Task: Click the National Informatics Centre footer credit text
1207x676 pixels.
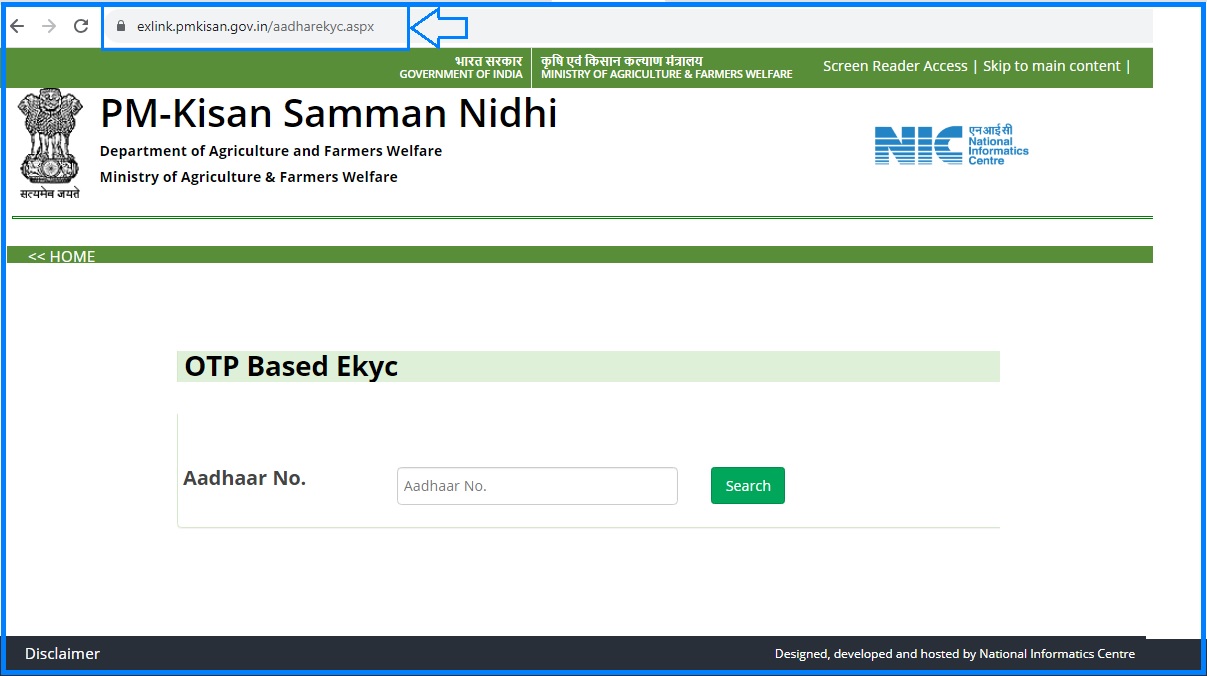Action: click(x=955, y=653)
